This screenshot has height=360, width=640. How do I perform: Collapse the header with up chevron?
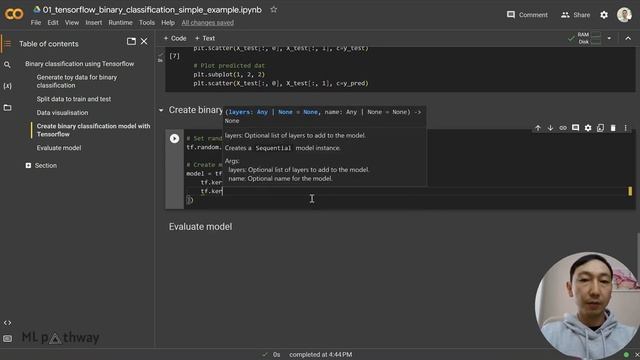(x=628, y=38)
